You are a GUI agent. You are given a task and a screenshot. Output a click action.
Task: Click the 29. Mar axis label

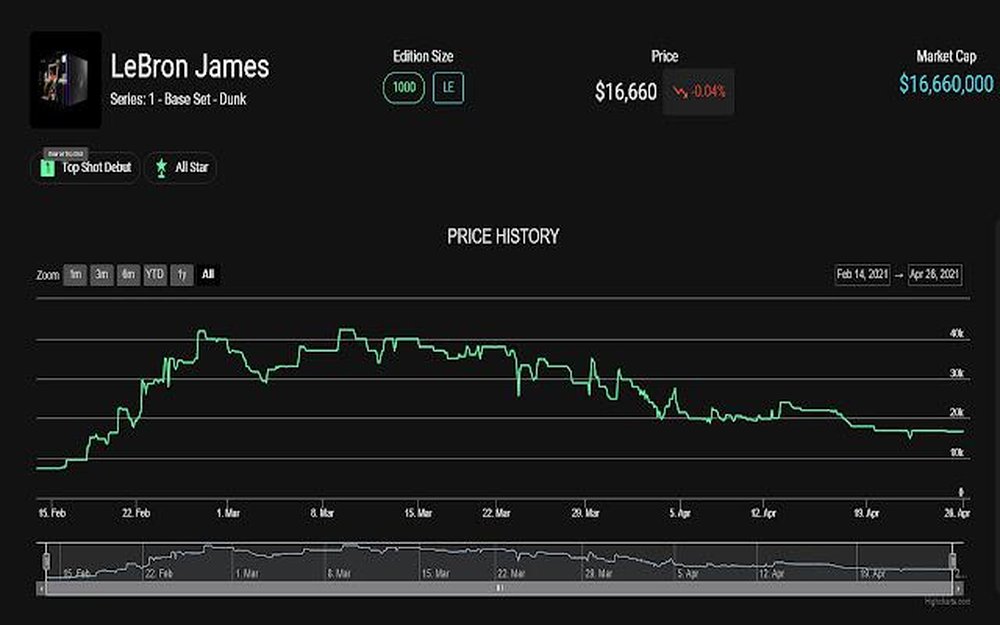pos(585,513)
